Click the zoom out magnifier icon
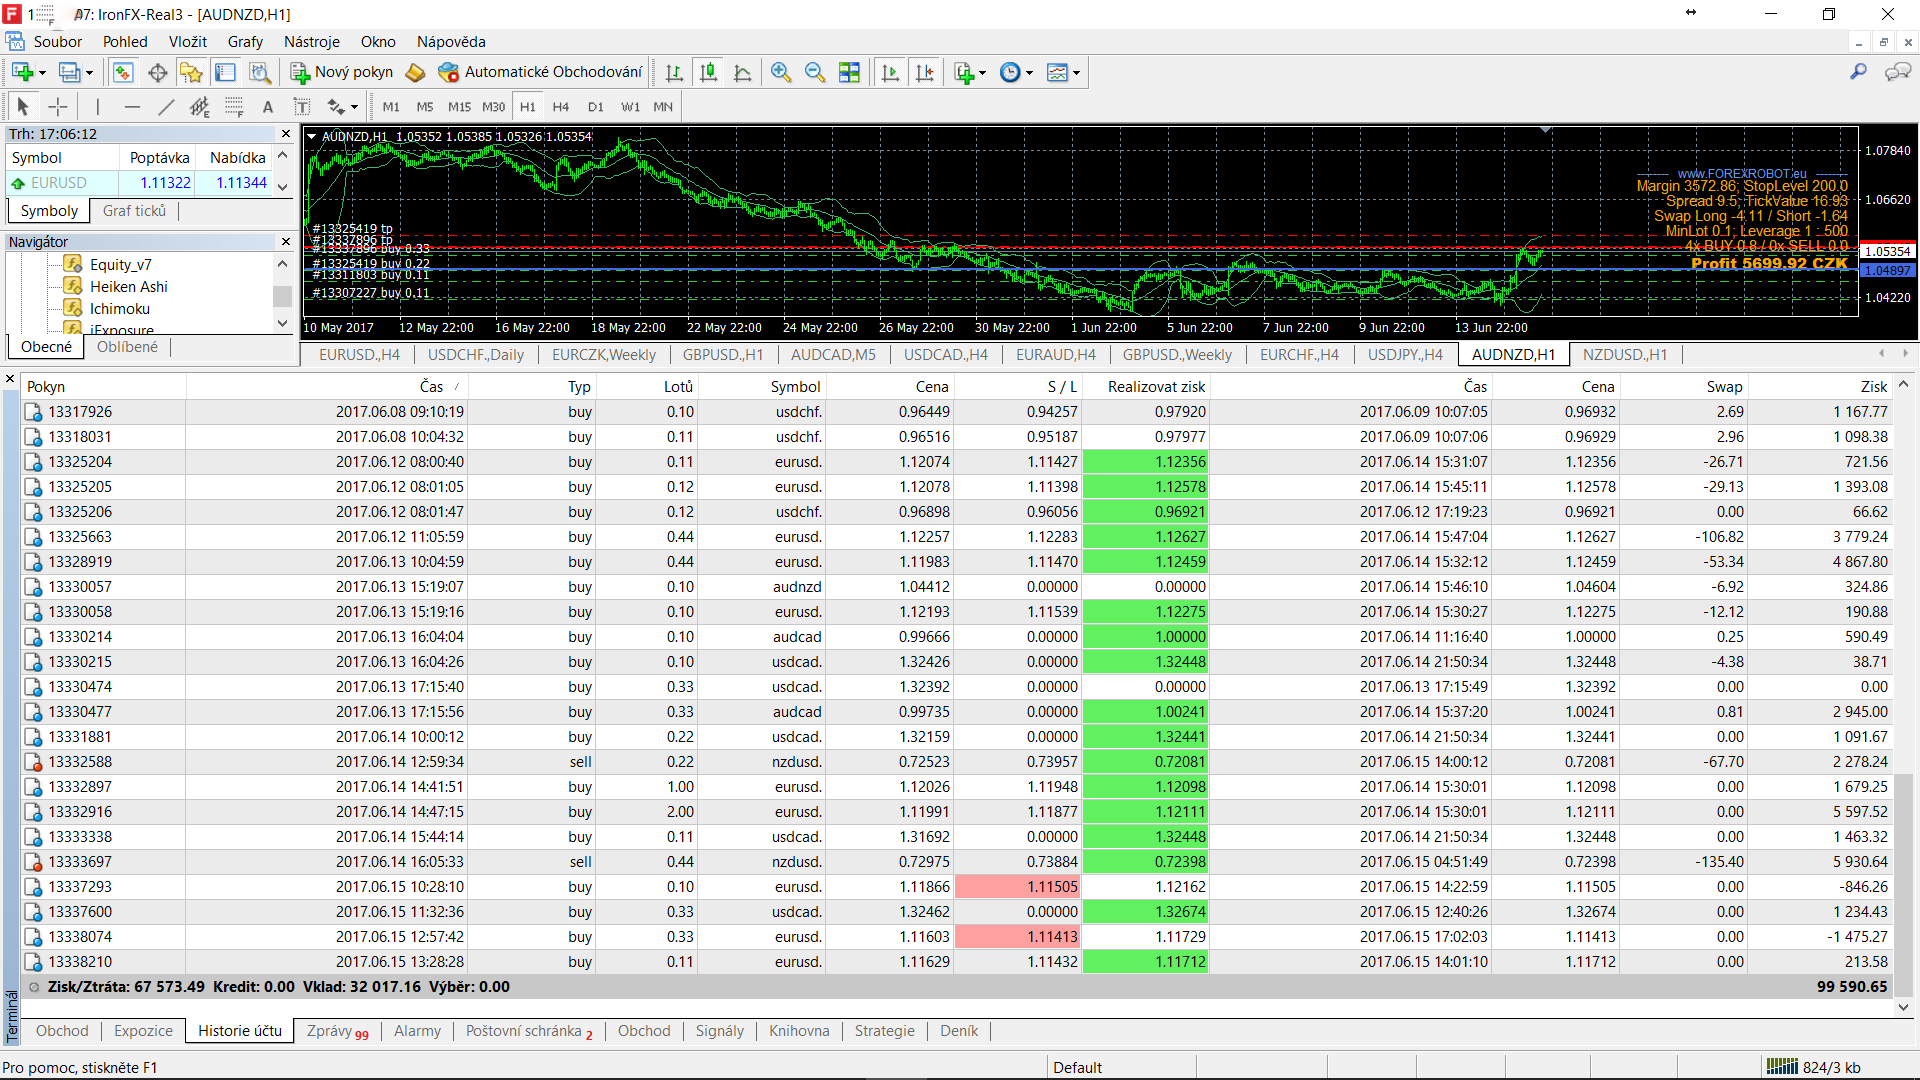 click(815, 72)
